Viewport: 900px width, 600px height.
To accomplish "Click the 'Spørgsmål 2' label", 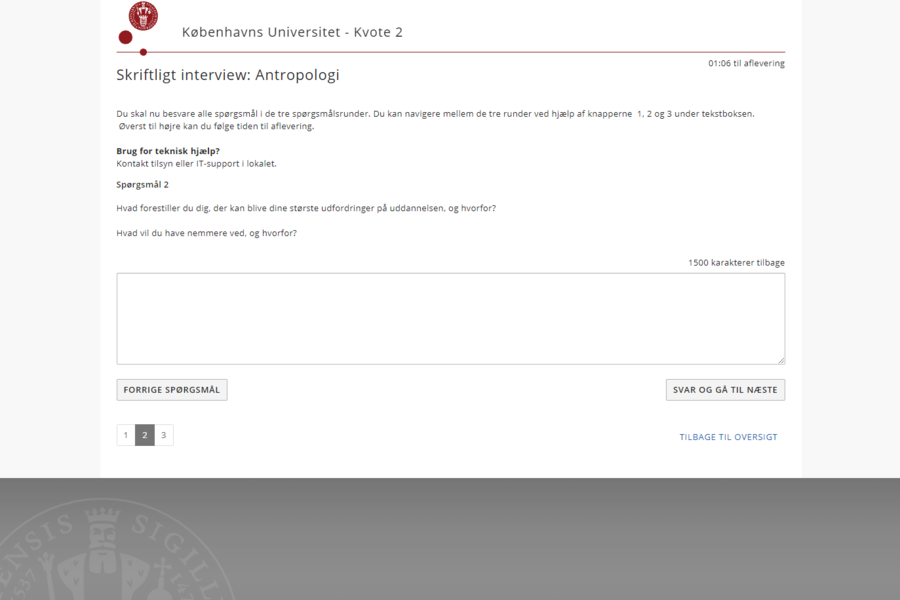I will [142, 185].
